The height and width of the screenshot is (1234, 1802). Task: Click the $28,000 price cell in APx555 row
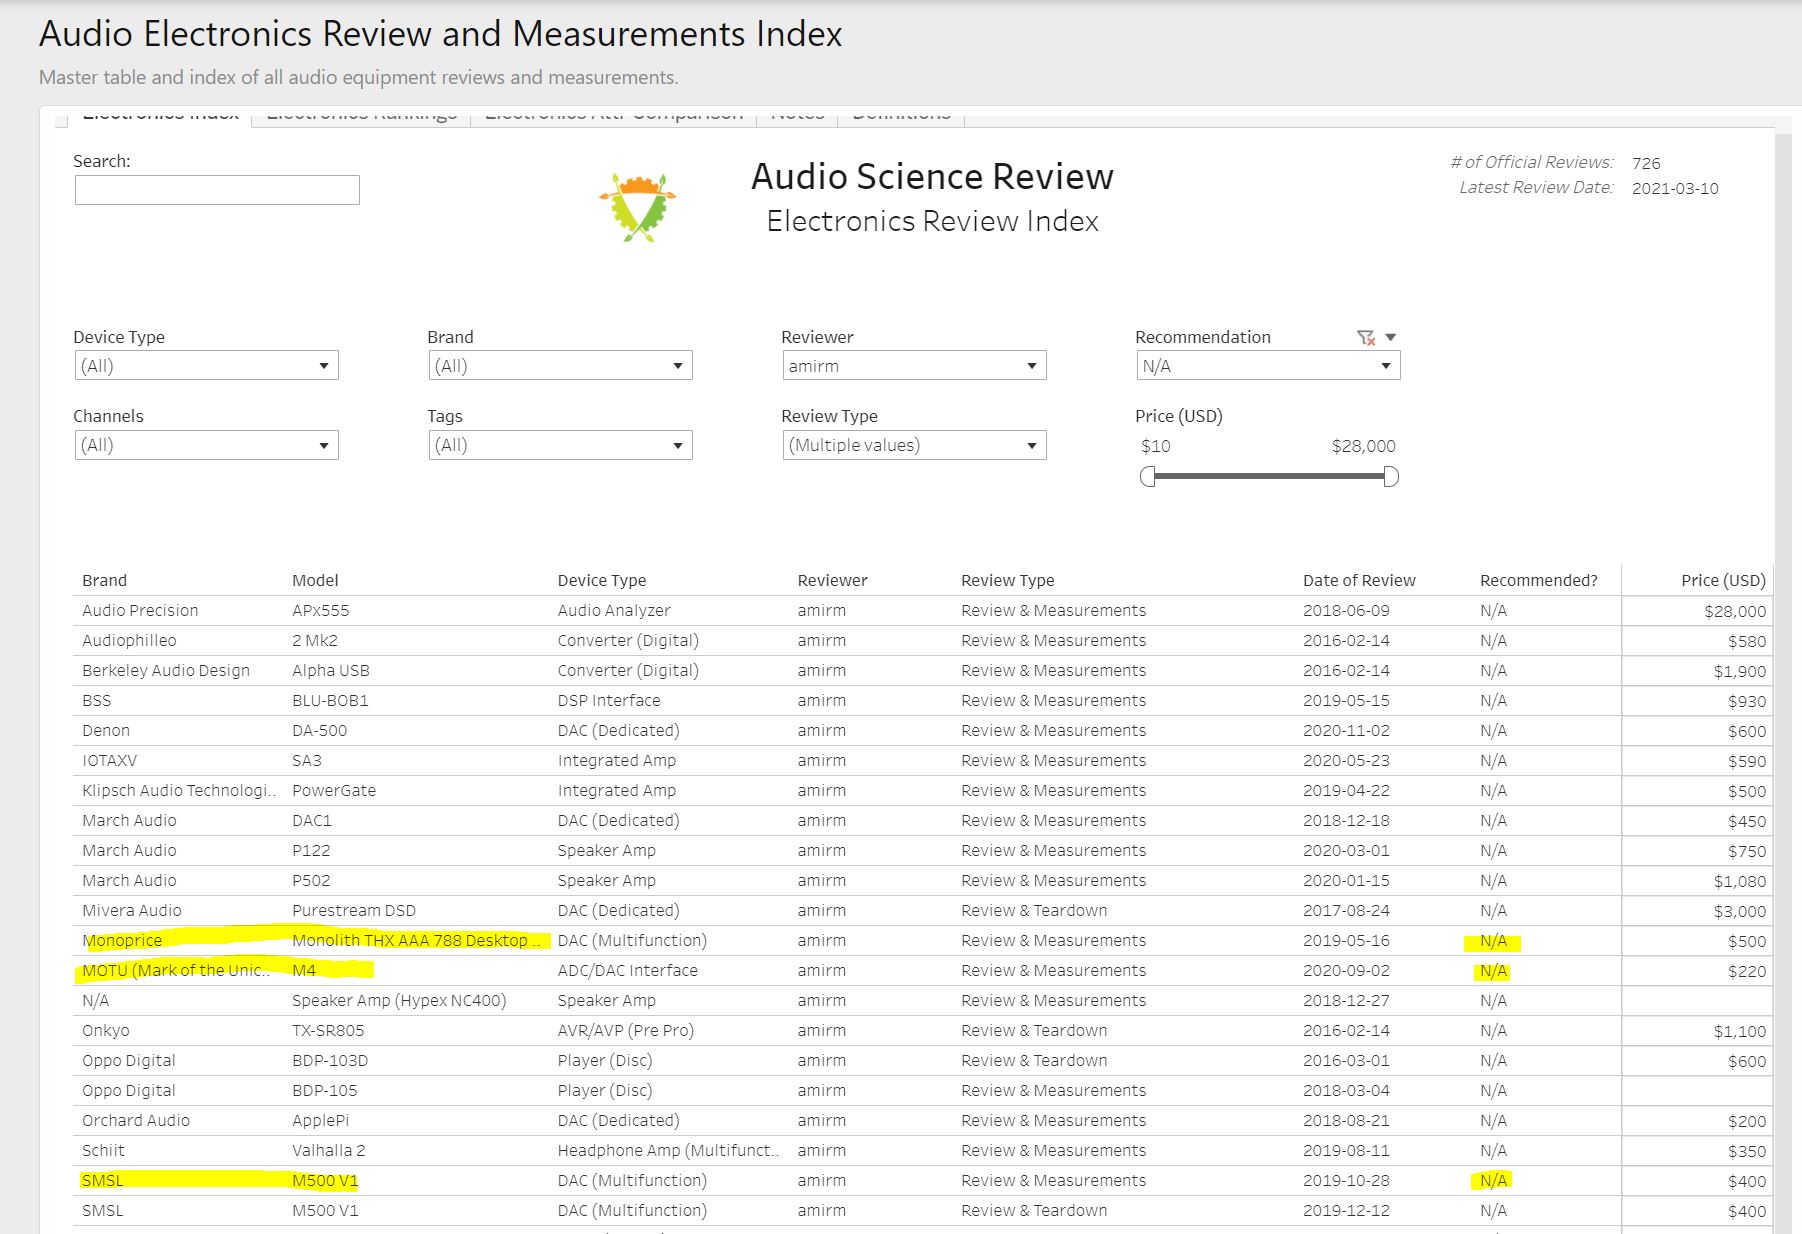(1735, 611)
